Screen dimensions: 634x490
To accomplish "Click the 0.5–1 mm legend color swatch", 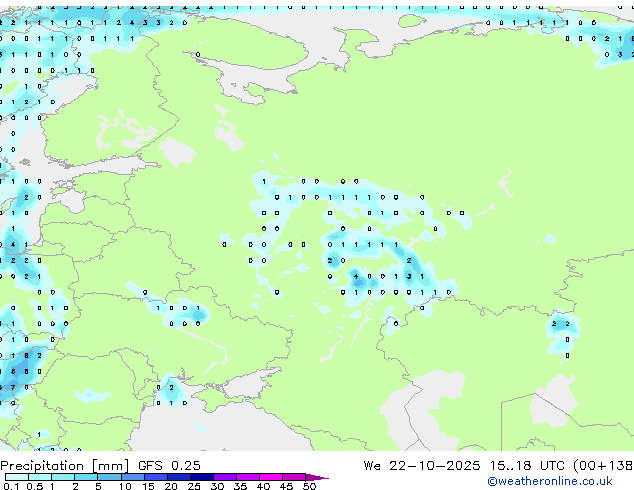I will [x=40, y=477].
